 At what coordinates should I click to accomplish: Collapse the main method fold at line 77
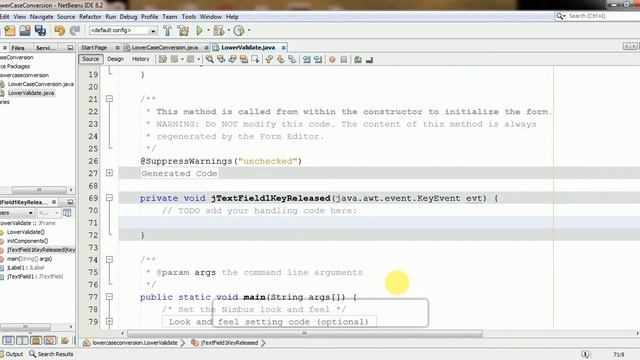pos(109,297)
